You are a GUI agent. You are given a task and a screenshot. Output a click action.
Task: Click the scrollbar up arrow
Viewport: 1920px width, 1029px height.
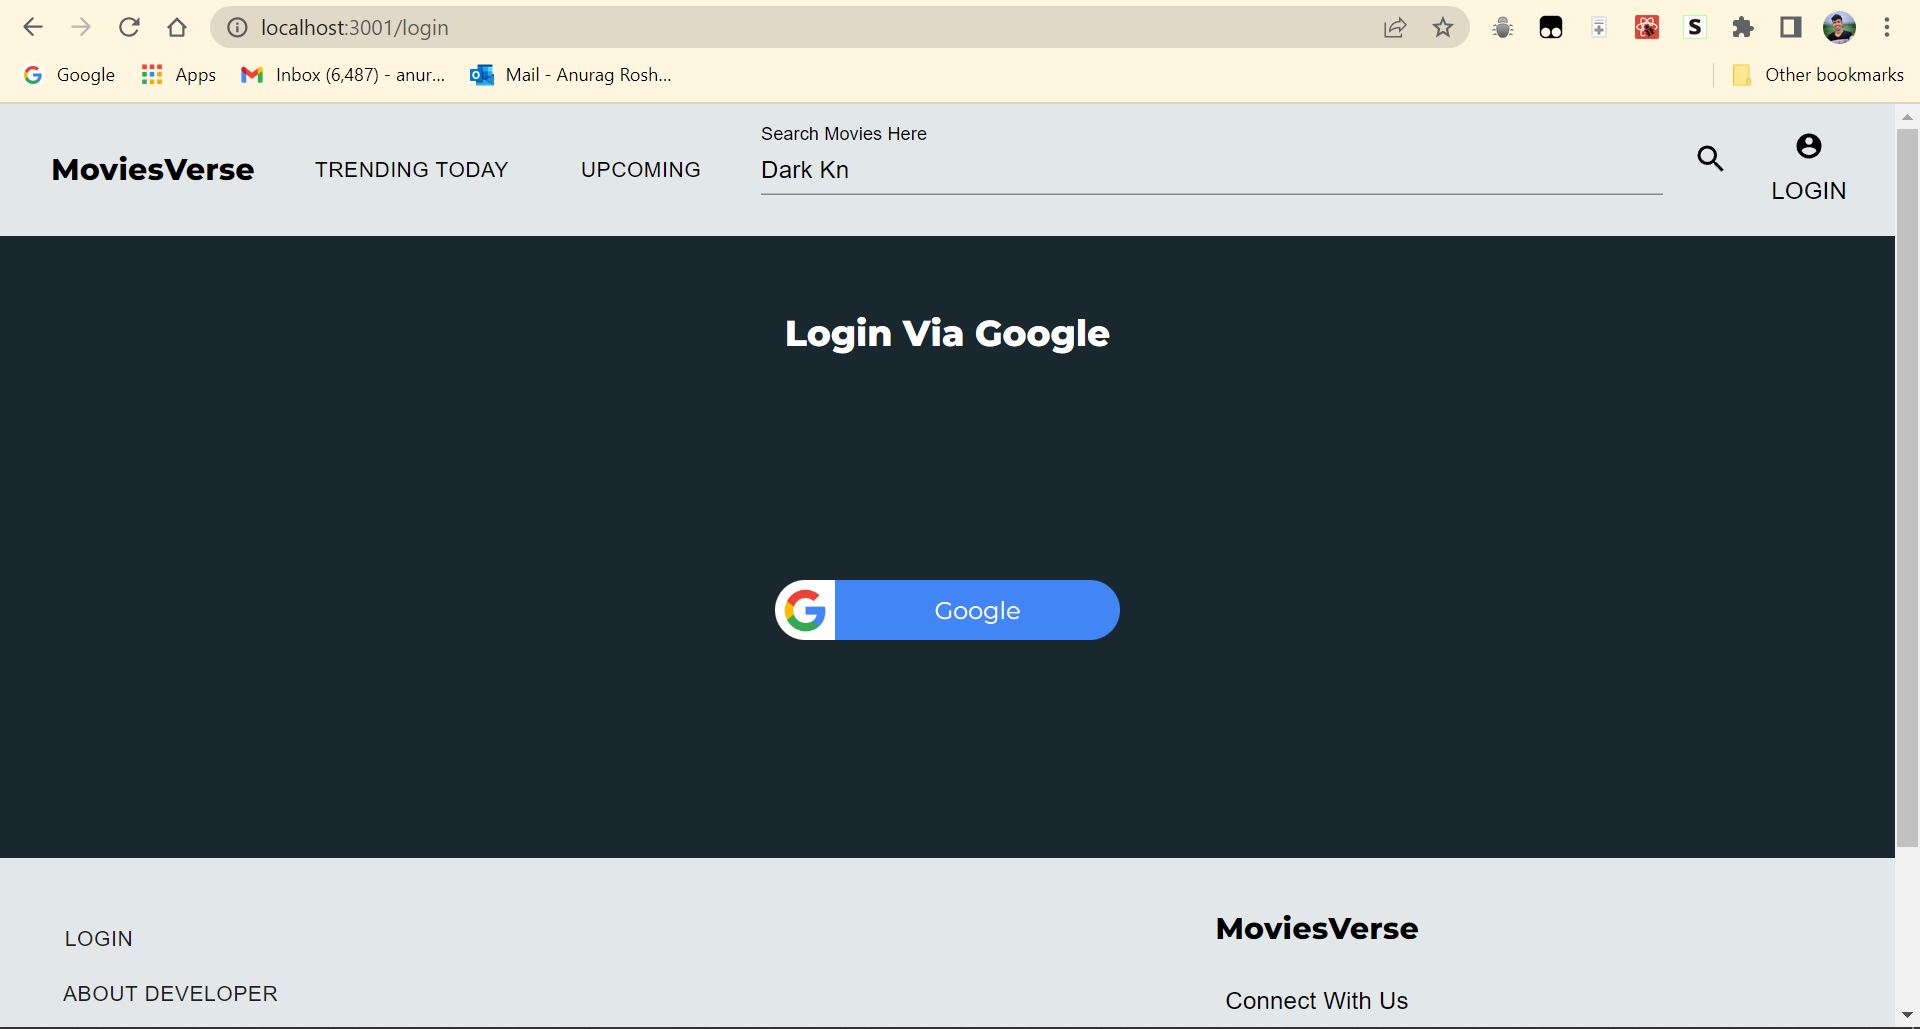coord(1908,117)
